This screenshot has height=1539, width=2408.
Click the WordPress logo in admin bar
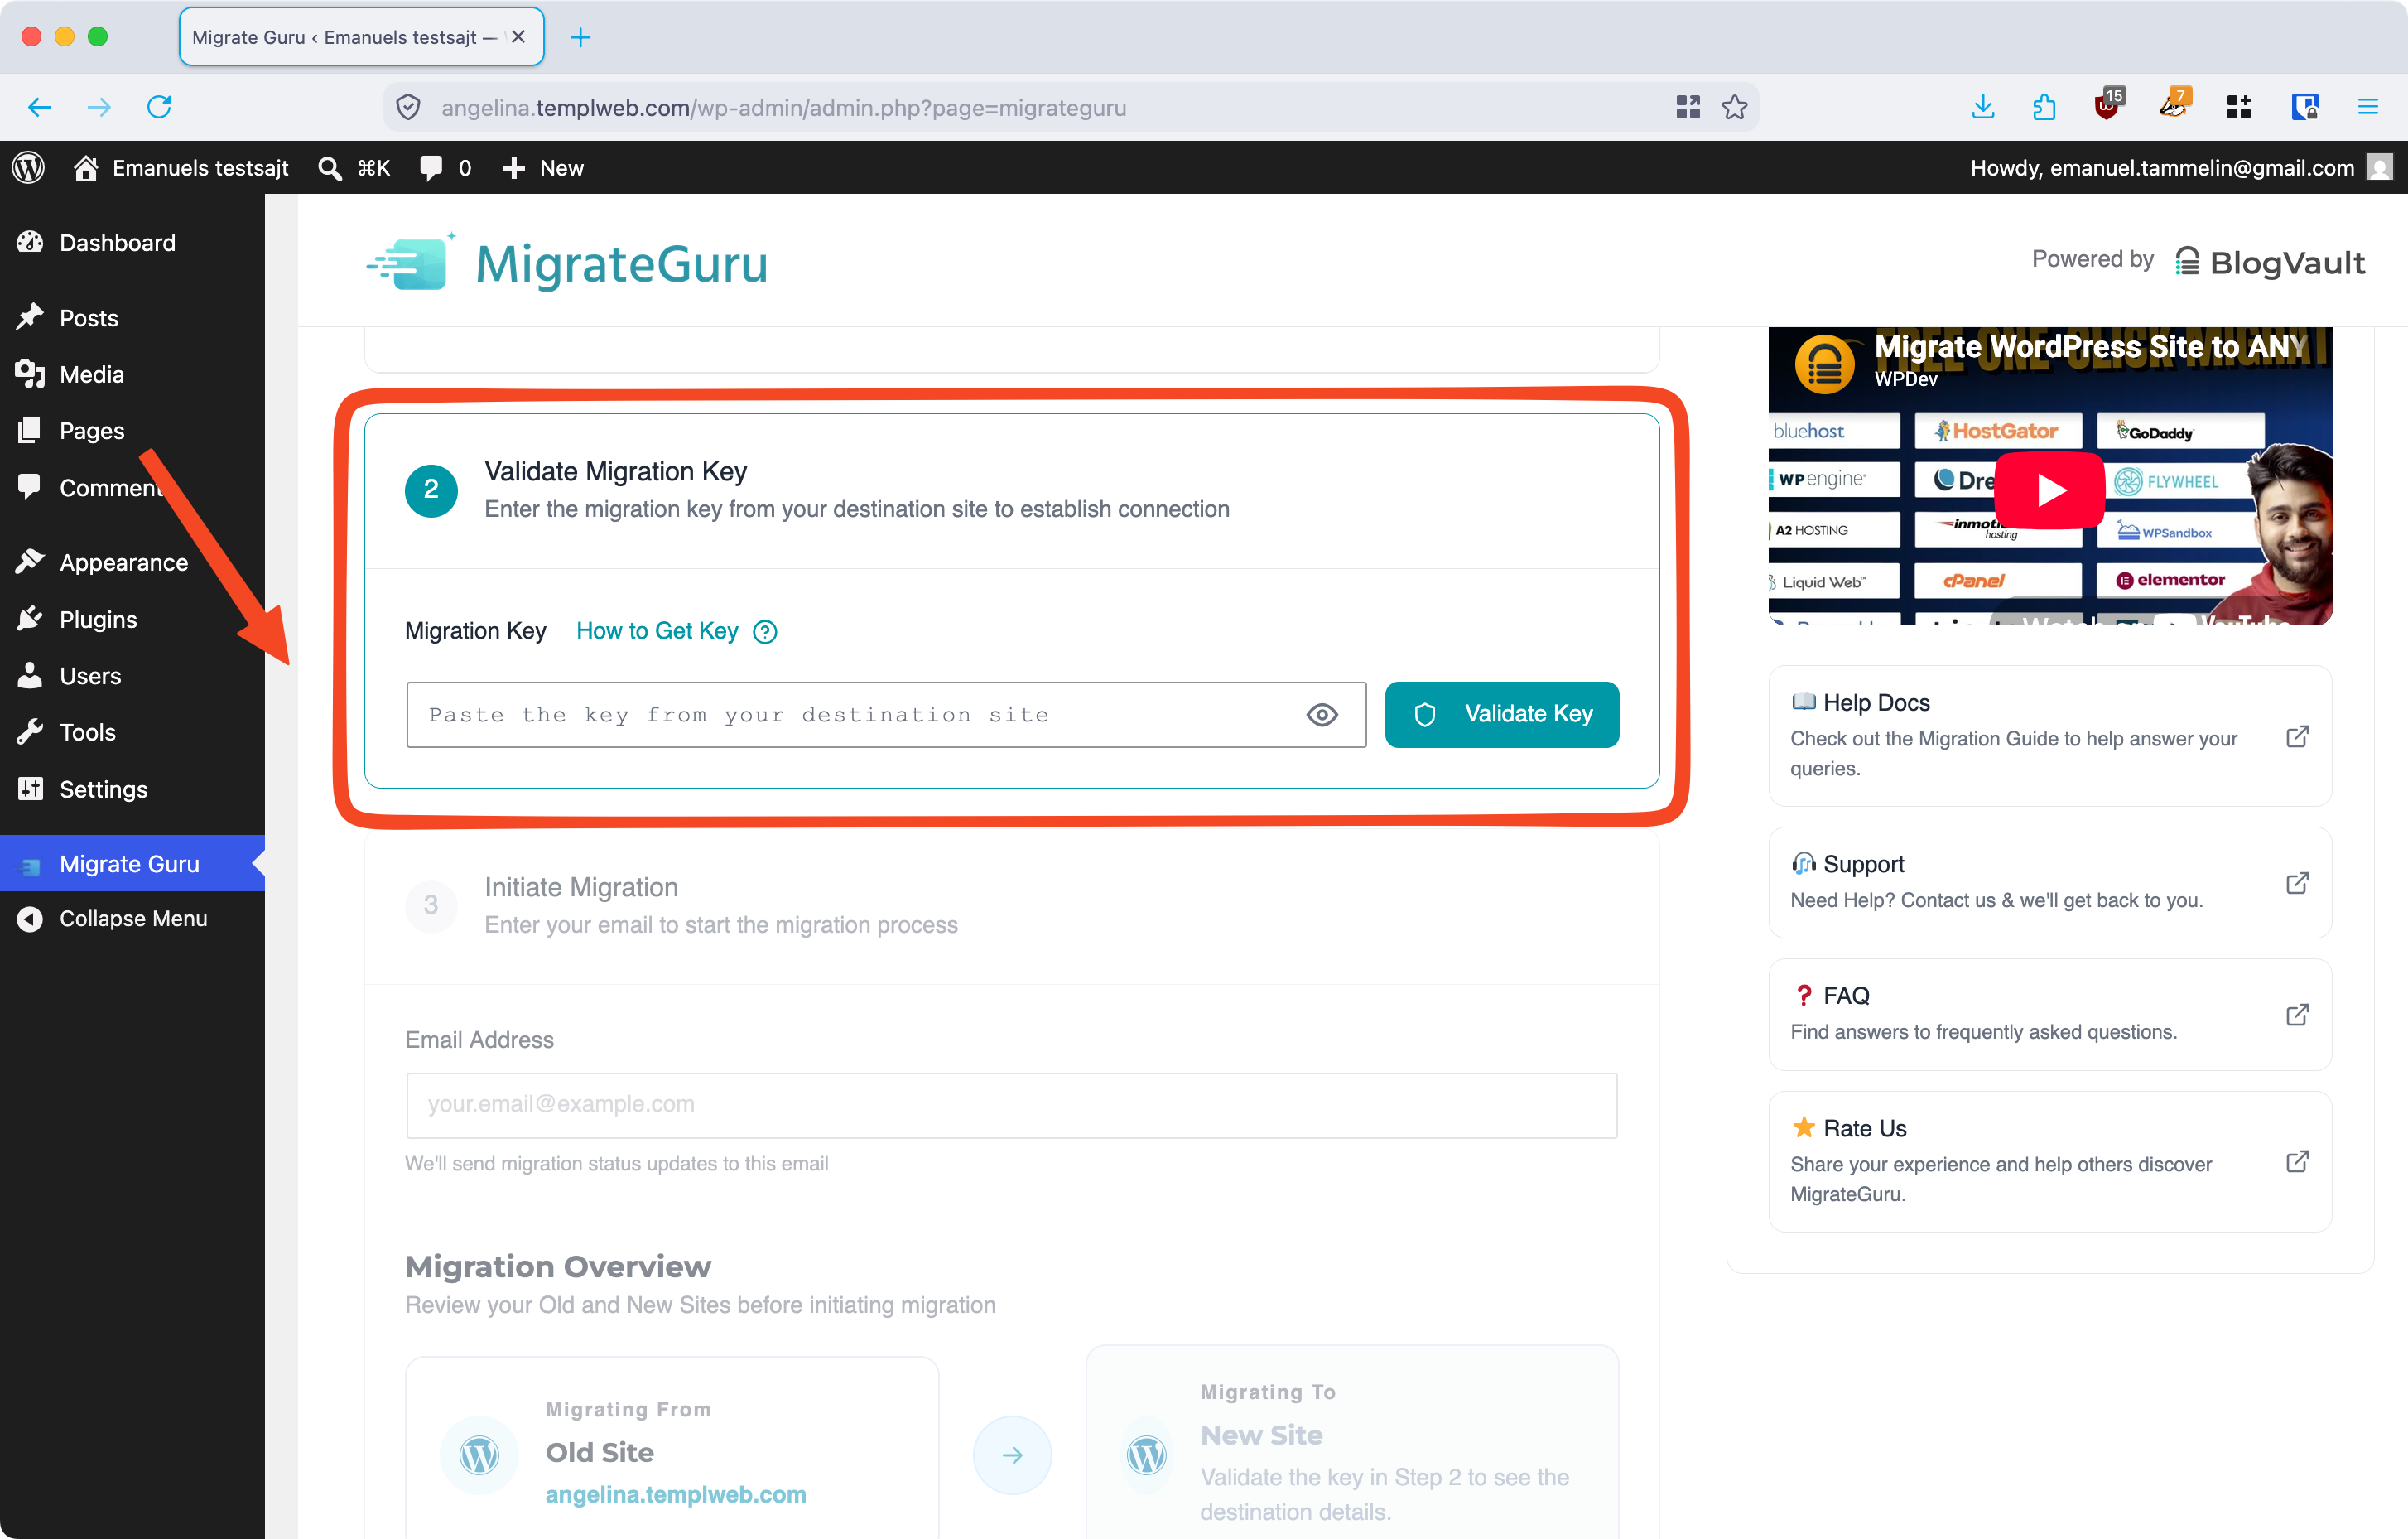[x=28, y=167]
